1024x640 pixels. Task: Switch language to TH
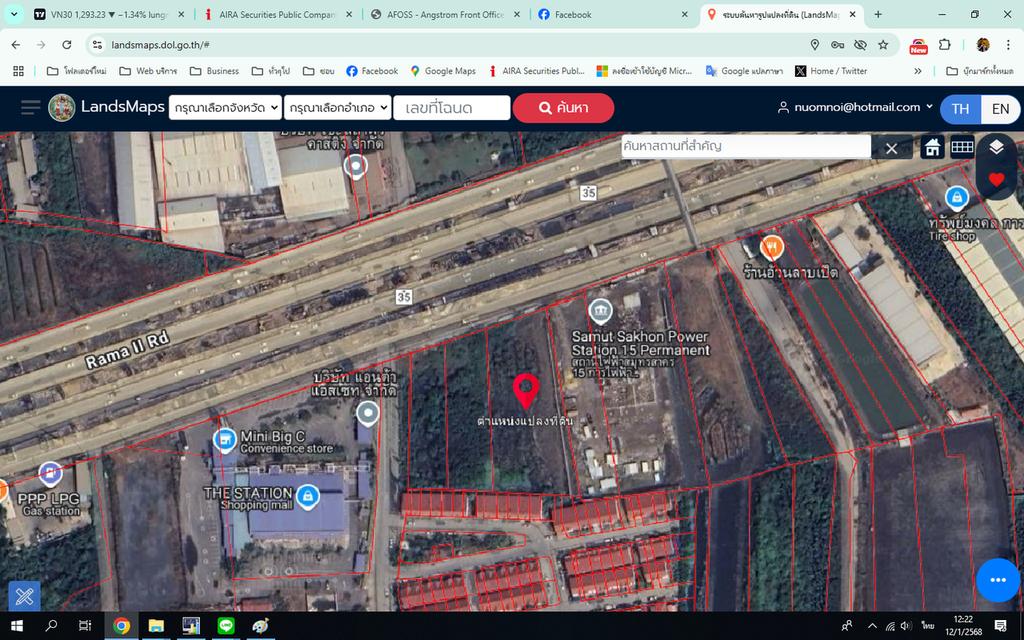coord(960,108)
